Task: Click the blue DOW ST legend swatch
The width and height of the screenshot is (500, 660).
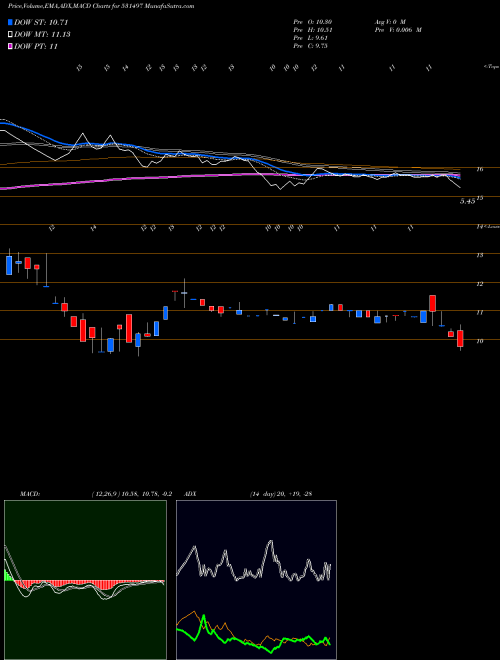Action: (11, 22)
